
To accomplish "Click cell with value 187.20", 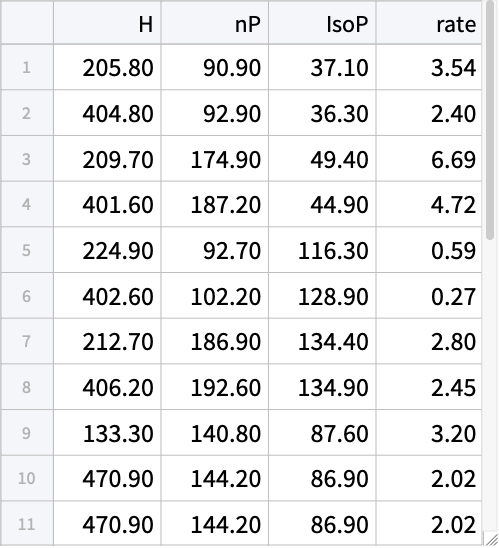I will coord(215,204).
